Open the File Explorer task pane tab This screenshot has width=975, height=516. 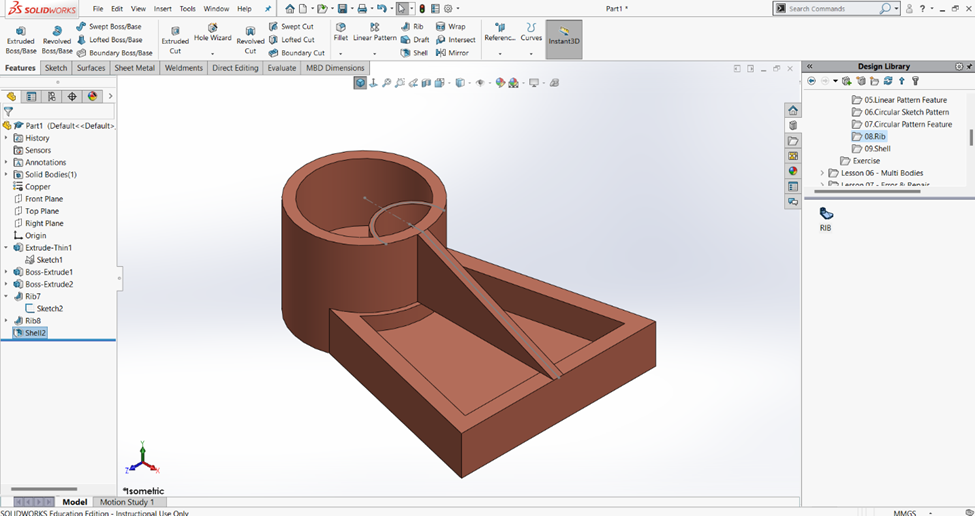793,141
